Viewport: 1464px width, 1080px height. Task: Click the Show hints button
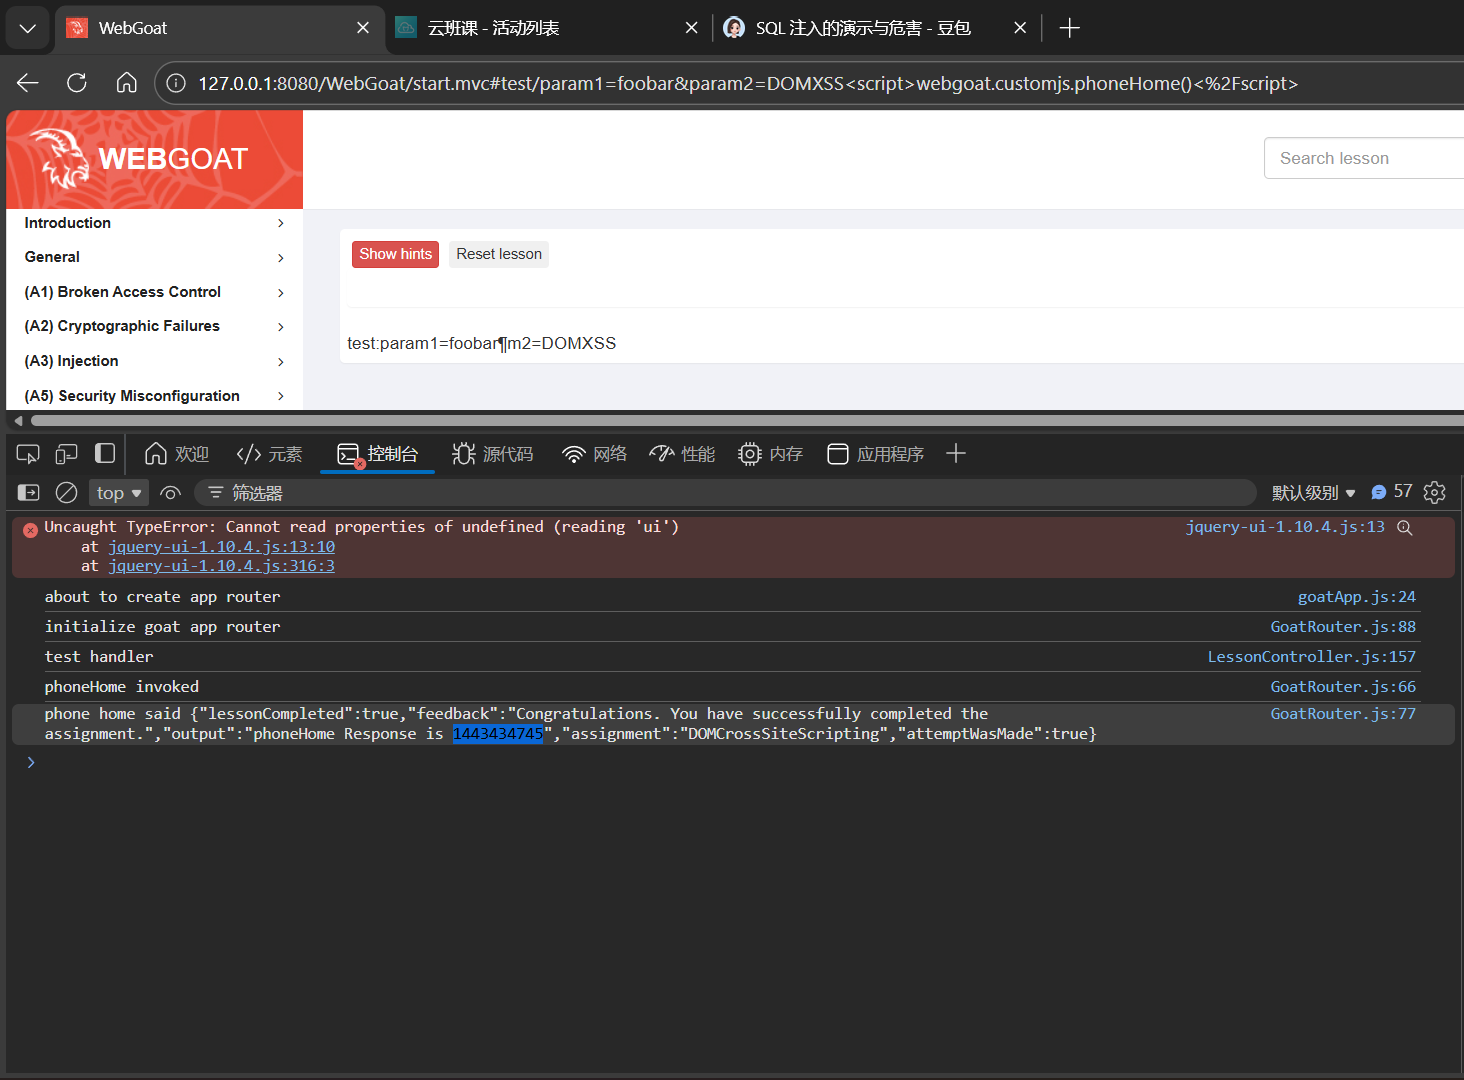[x=395, y=254]
